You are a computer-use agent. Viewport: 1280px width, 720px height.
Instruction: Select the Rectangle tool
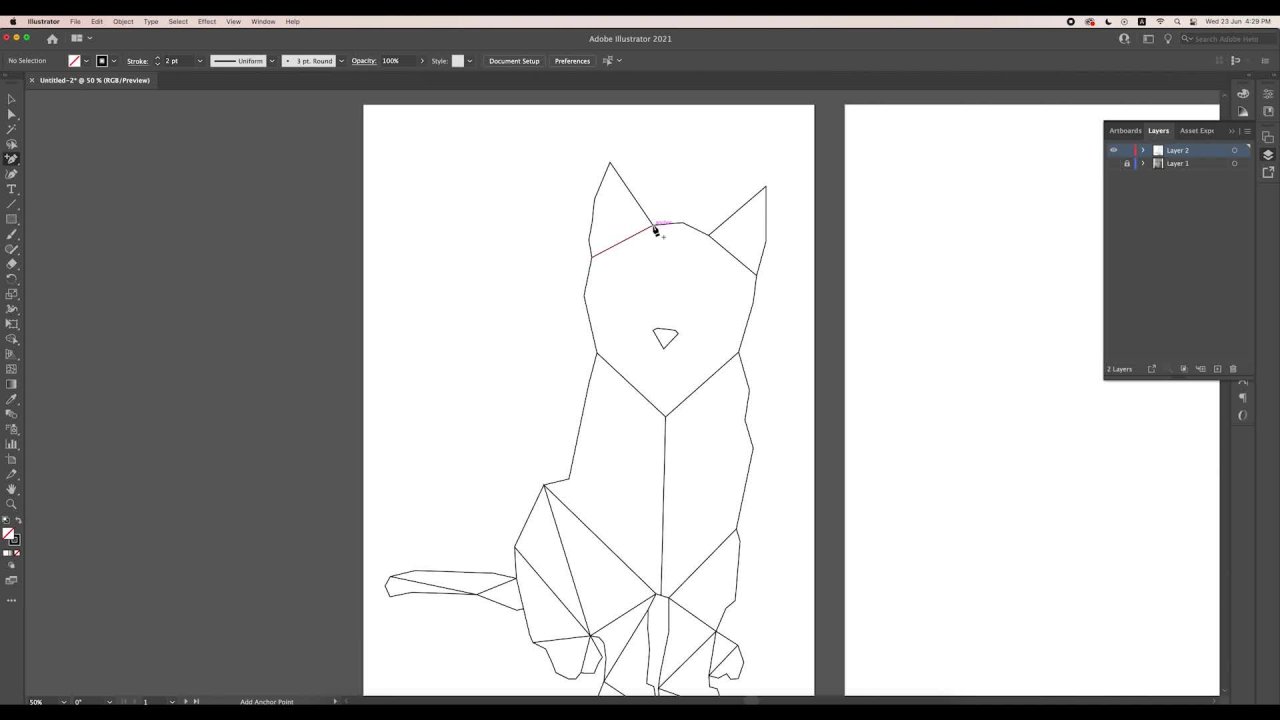[x=11, y=219]
